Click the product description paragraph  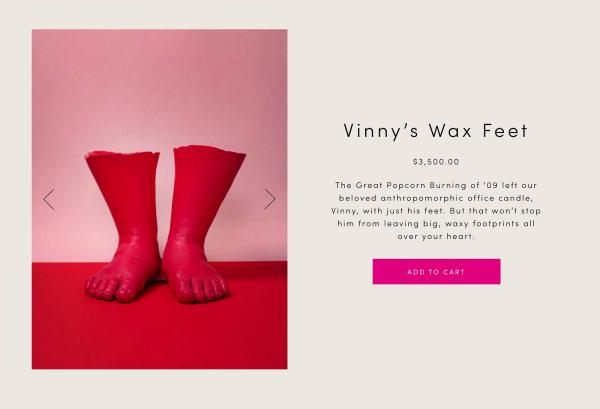click(x=436, y=210)
